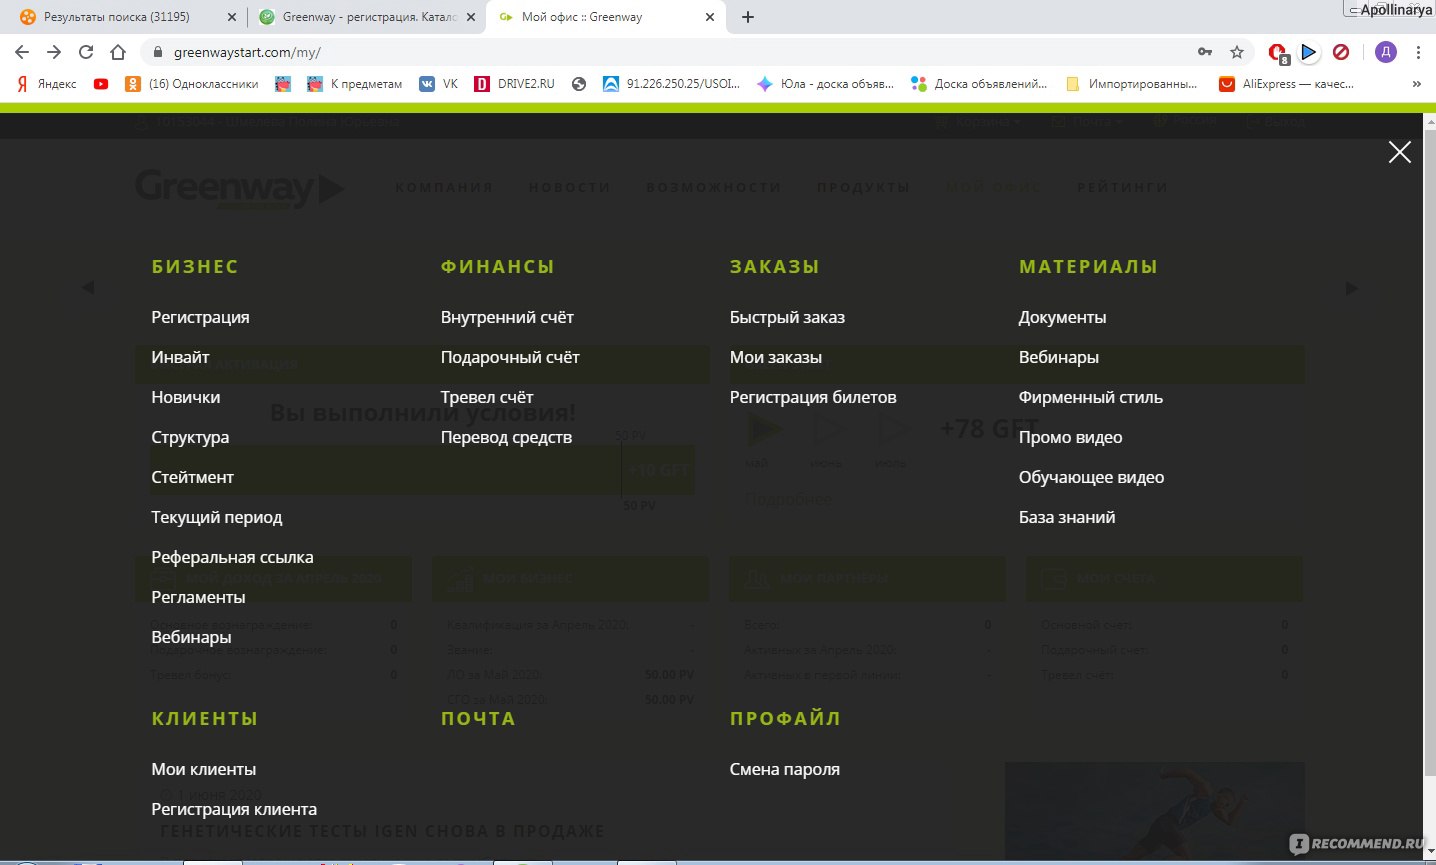The height and width of the screenshot is (865, 1436).
Task: Click the address bar URL
Action: pos(247,52)
